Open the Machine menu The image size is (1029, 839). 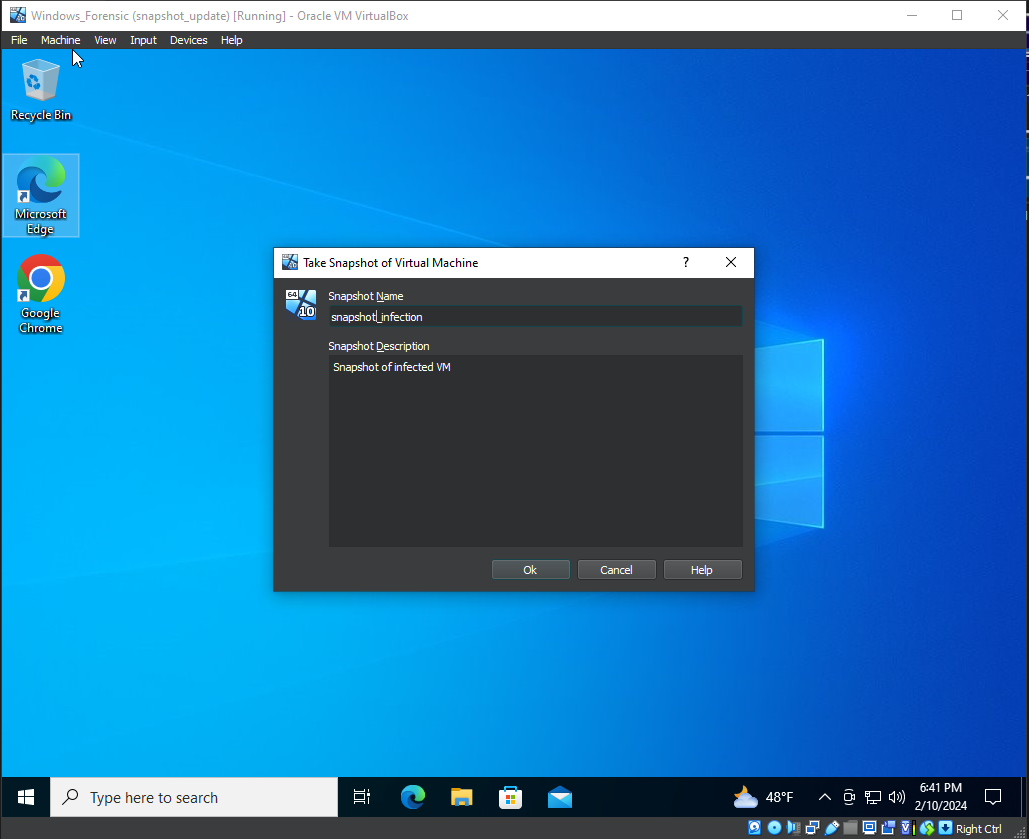(60, 40)
